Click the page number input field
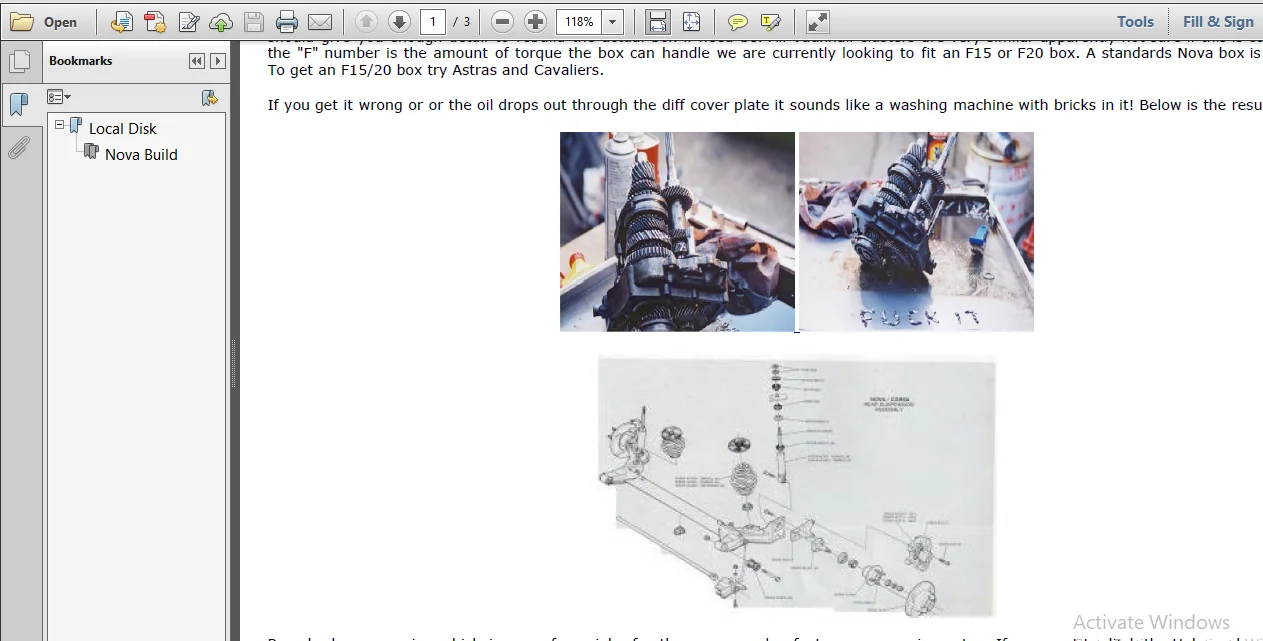The height and width of the screenshot is (641, 1263). (433, 21)
